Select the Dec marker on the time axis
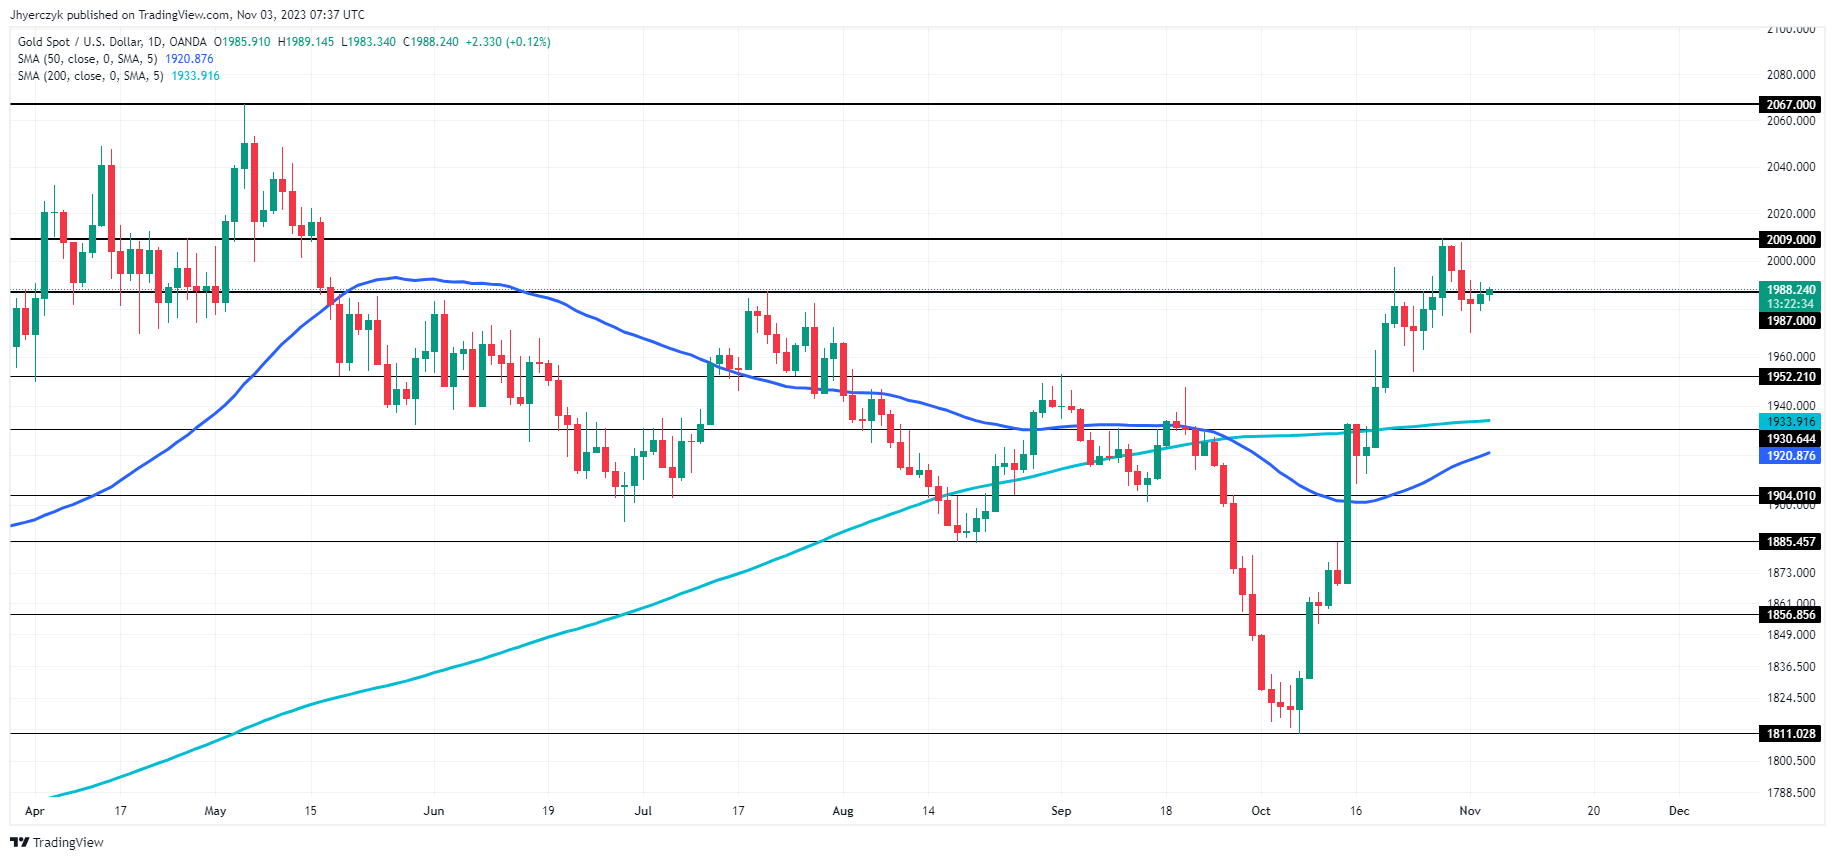The image size is (1835, 860). (x=1679, y=811)
